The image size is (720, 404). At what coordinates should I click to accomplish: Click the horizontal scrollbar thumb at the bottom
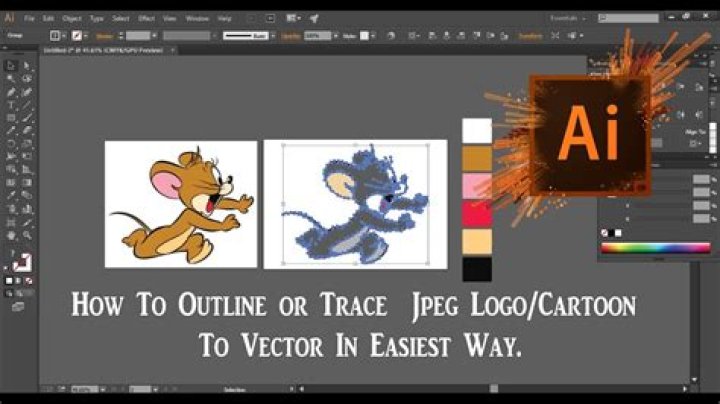tap(494, 389)
